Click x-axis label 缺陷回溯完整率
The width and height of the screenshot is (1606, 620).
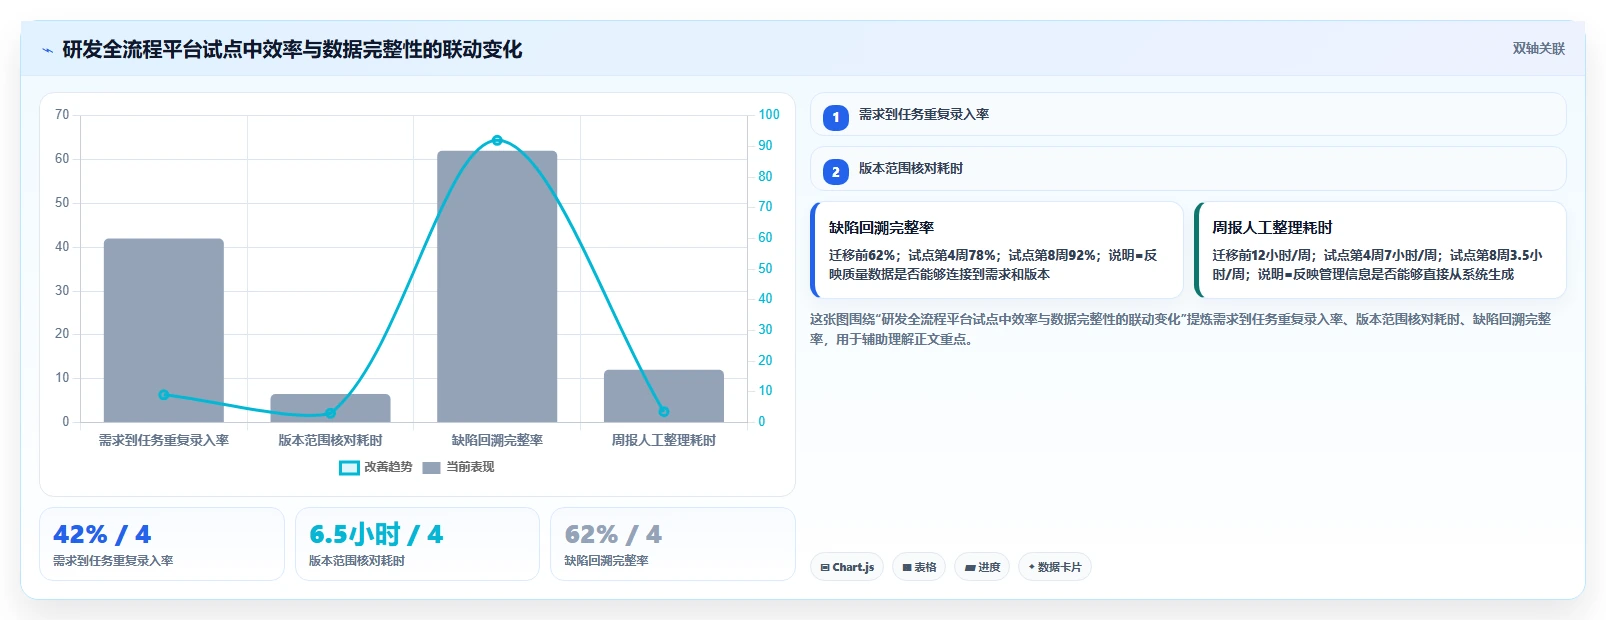coord(497,440)
